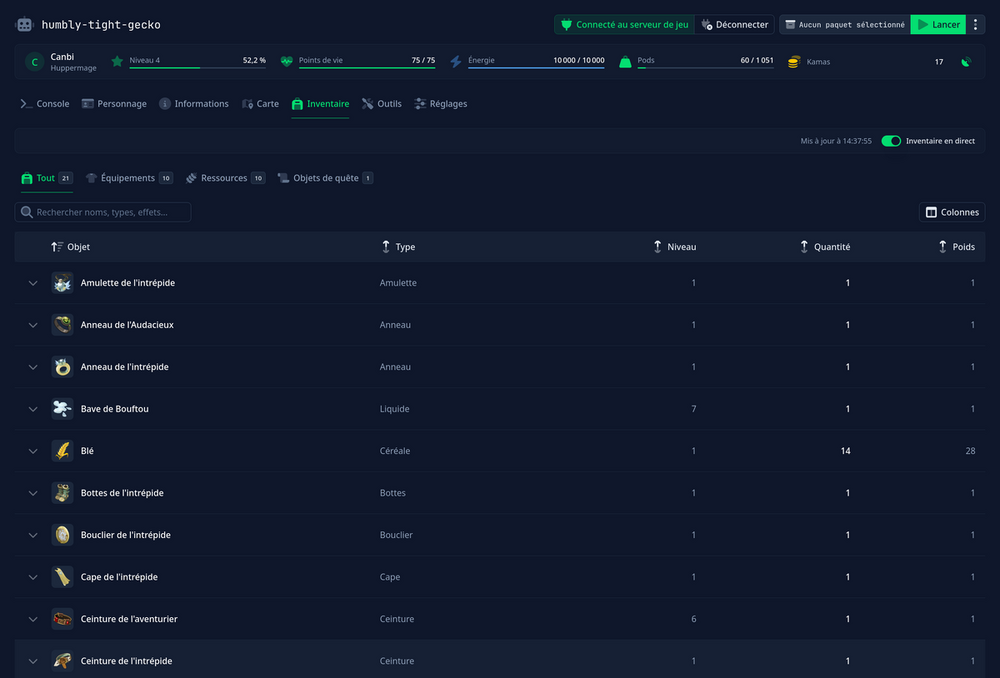Click the Bave de Bouftou item icon
1000x678 pixels.
click(62, 409)
